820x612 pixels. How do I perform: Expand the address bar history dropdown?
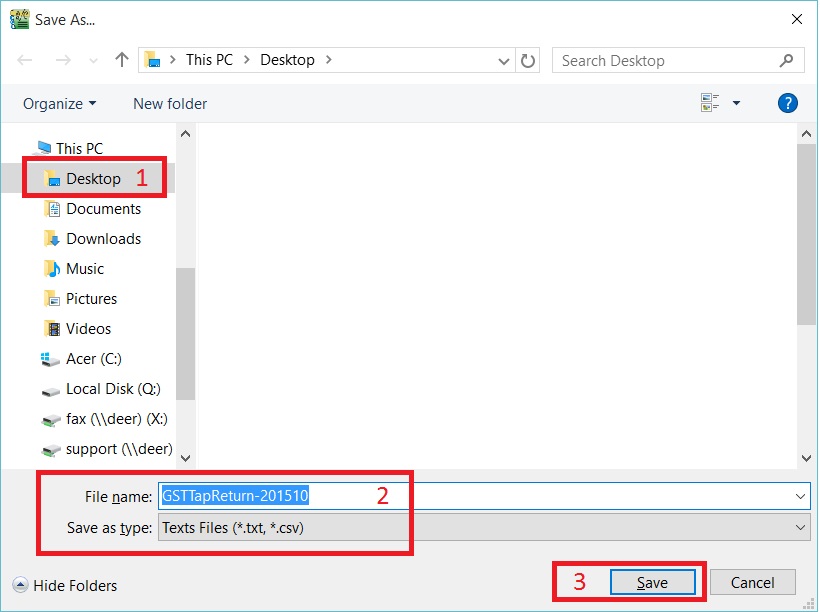505,60
